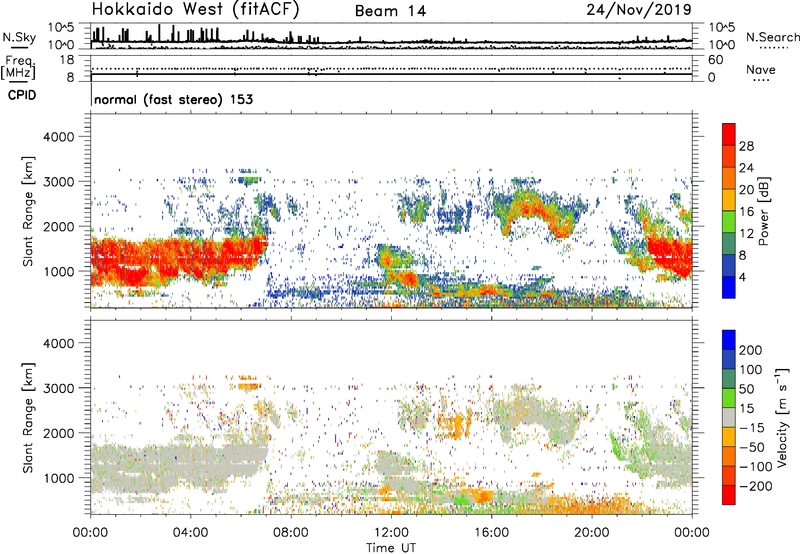Click velocity colorbar tick value '200'
Image resolution: width=800 pixels, height=554 pixels.
coord(751,350)
